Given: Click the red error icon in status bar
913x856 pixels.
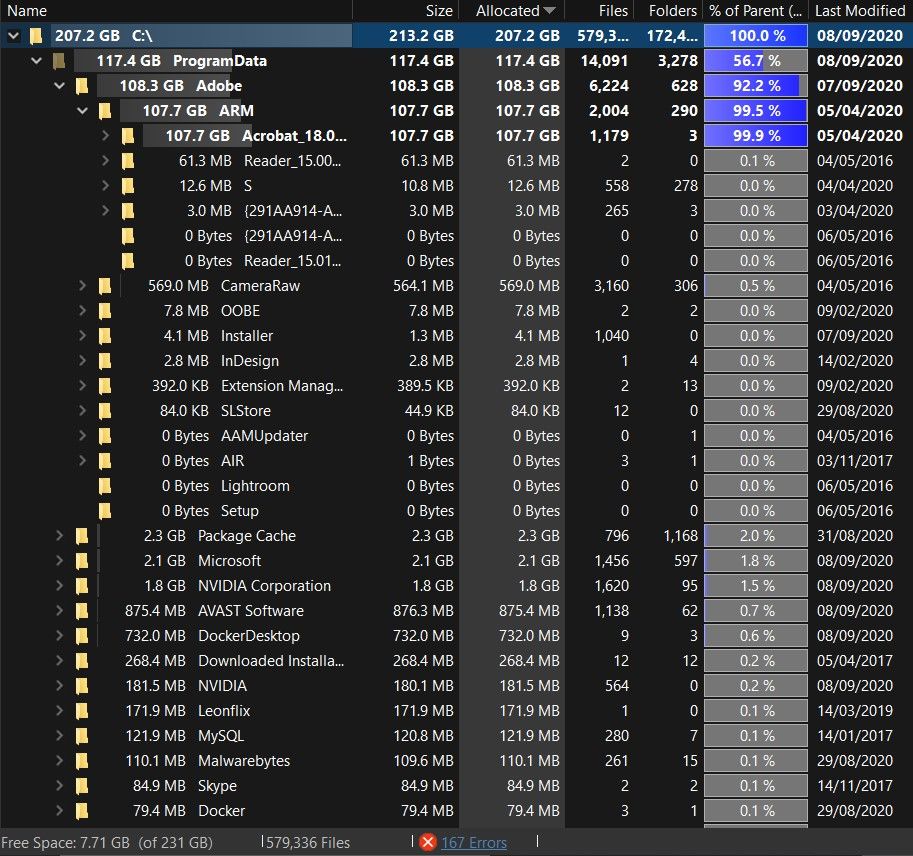Looking at the screenshot, I should click(428, 842).
